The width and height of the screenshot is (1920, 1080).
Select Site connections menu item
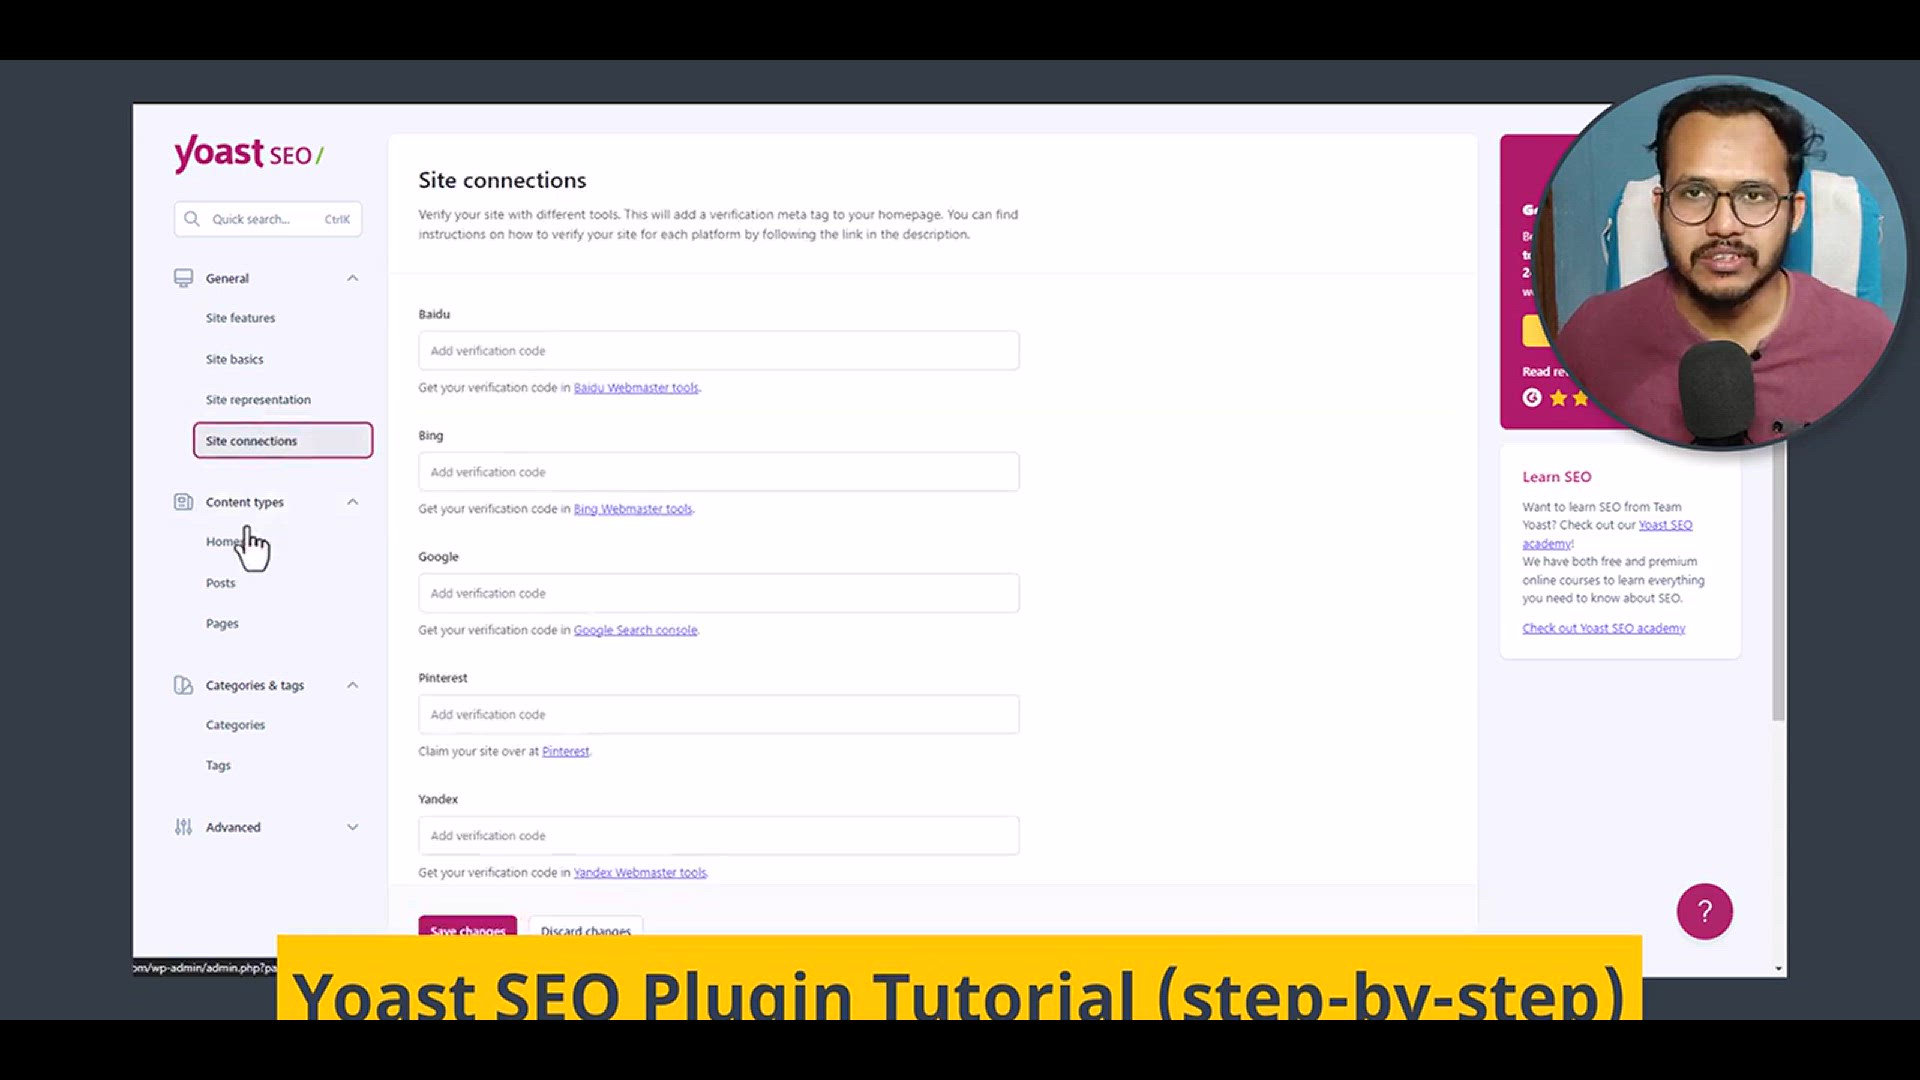coord(283,441)
